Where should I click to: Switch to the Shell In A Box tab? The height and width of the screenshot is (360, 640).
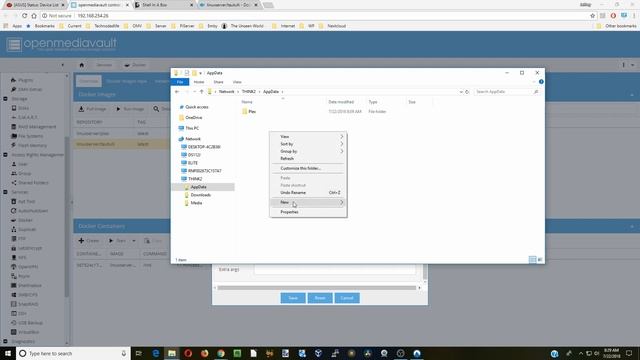click(163, 5)
